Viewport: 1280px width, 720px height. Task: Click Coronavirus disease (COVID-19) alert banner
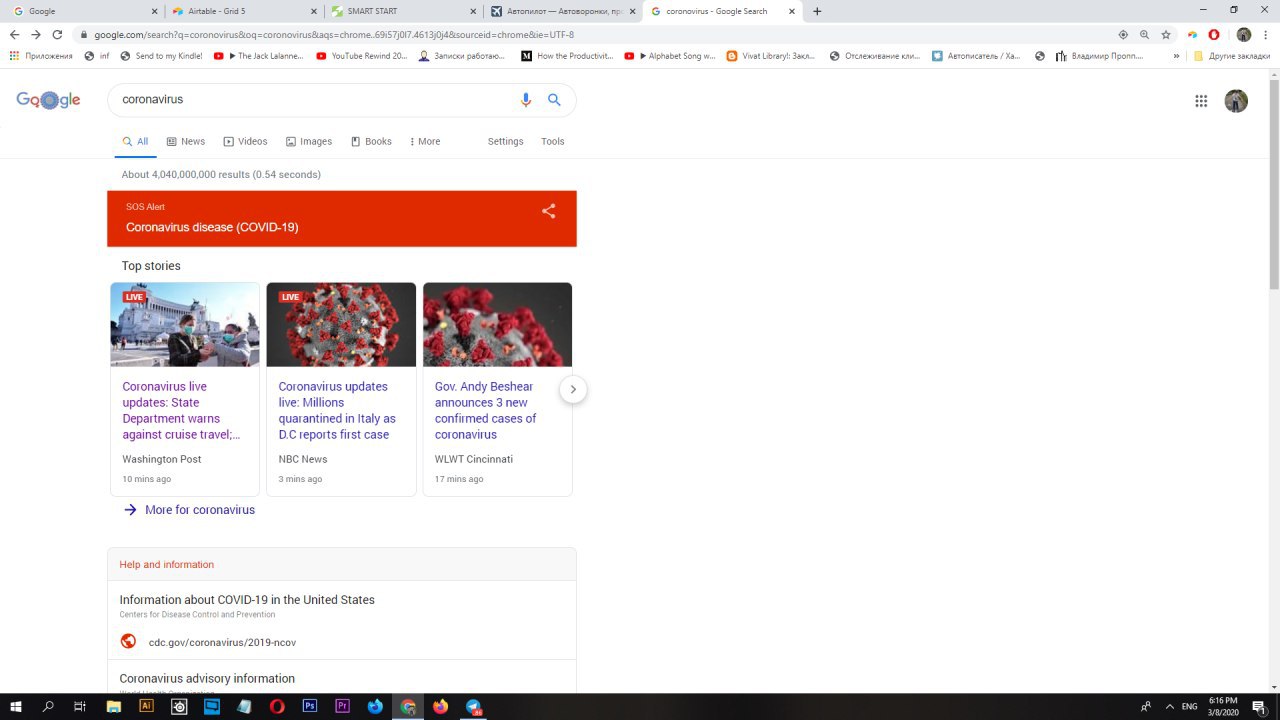(342, 219)
